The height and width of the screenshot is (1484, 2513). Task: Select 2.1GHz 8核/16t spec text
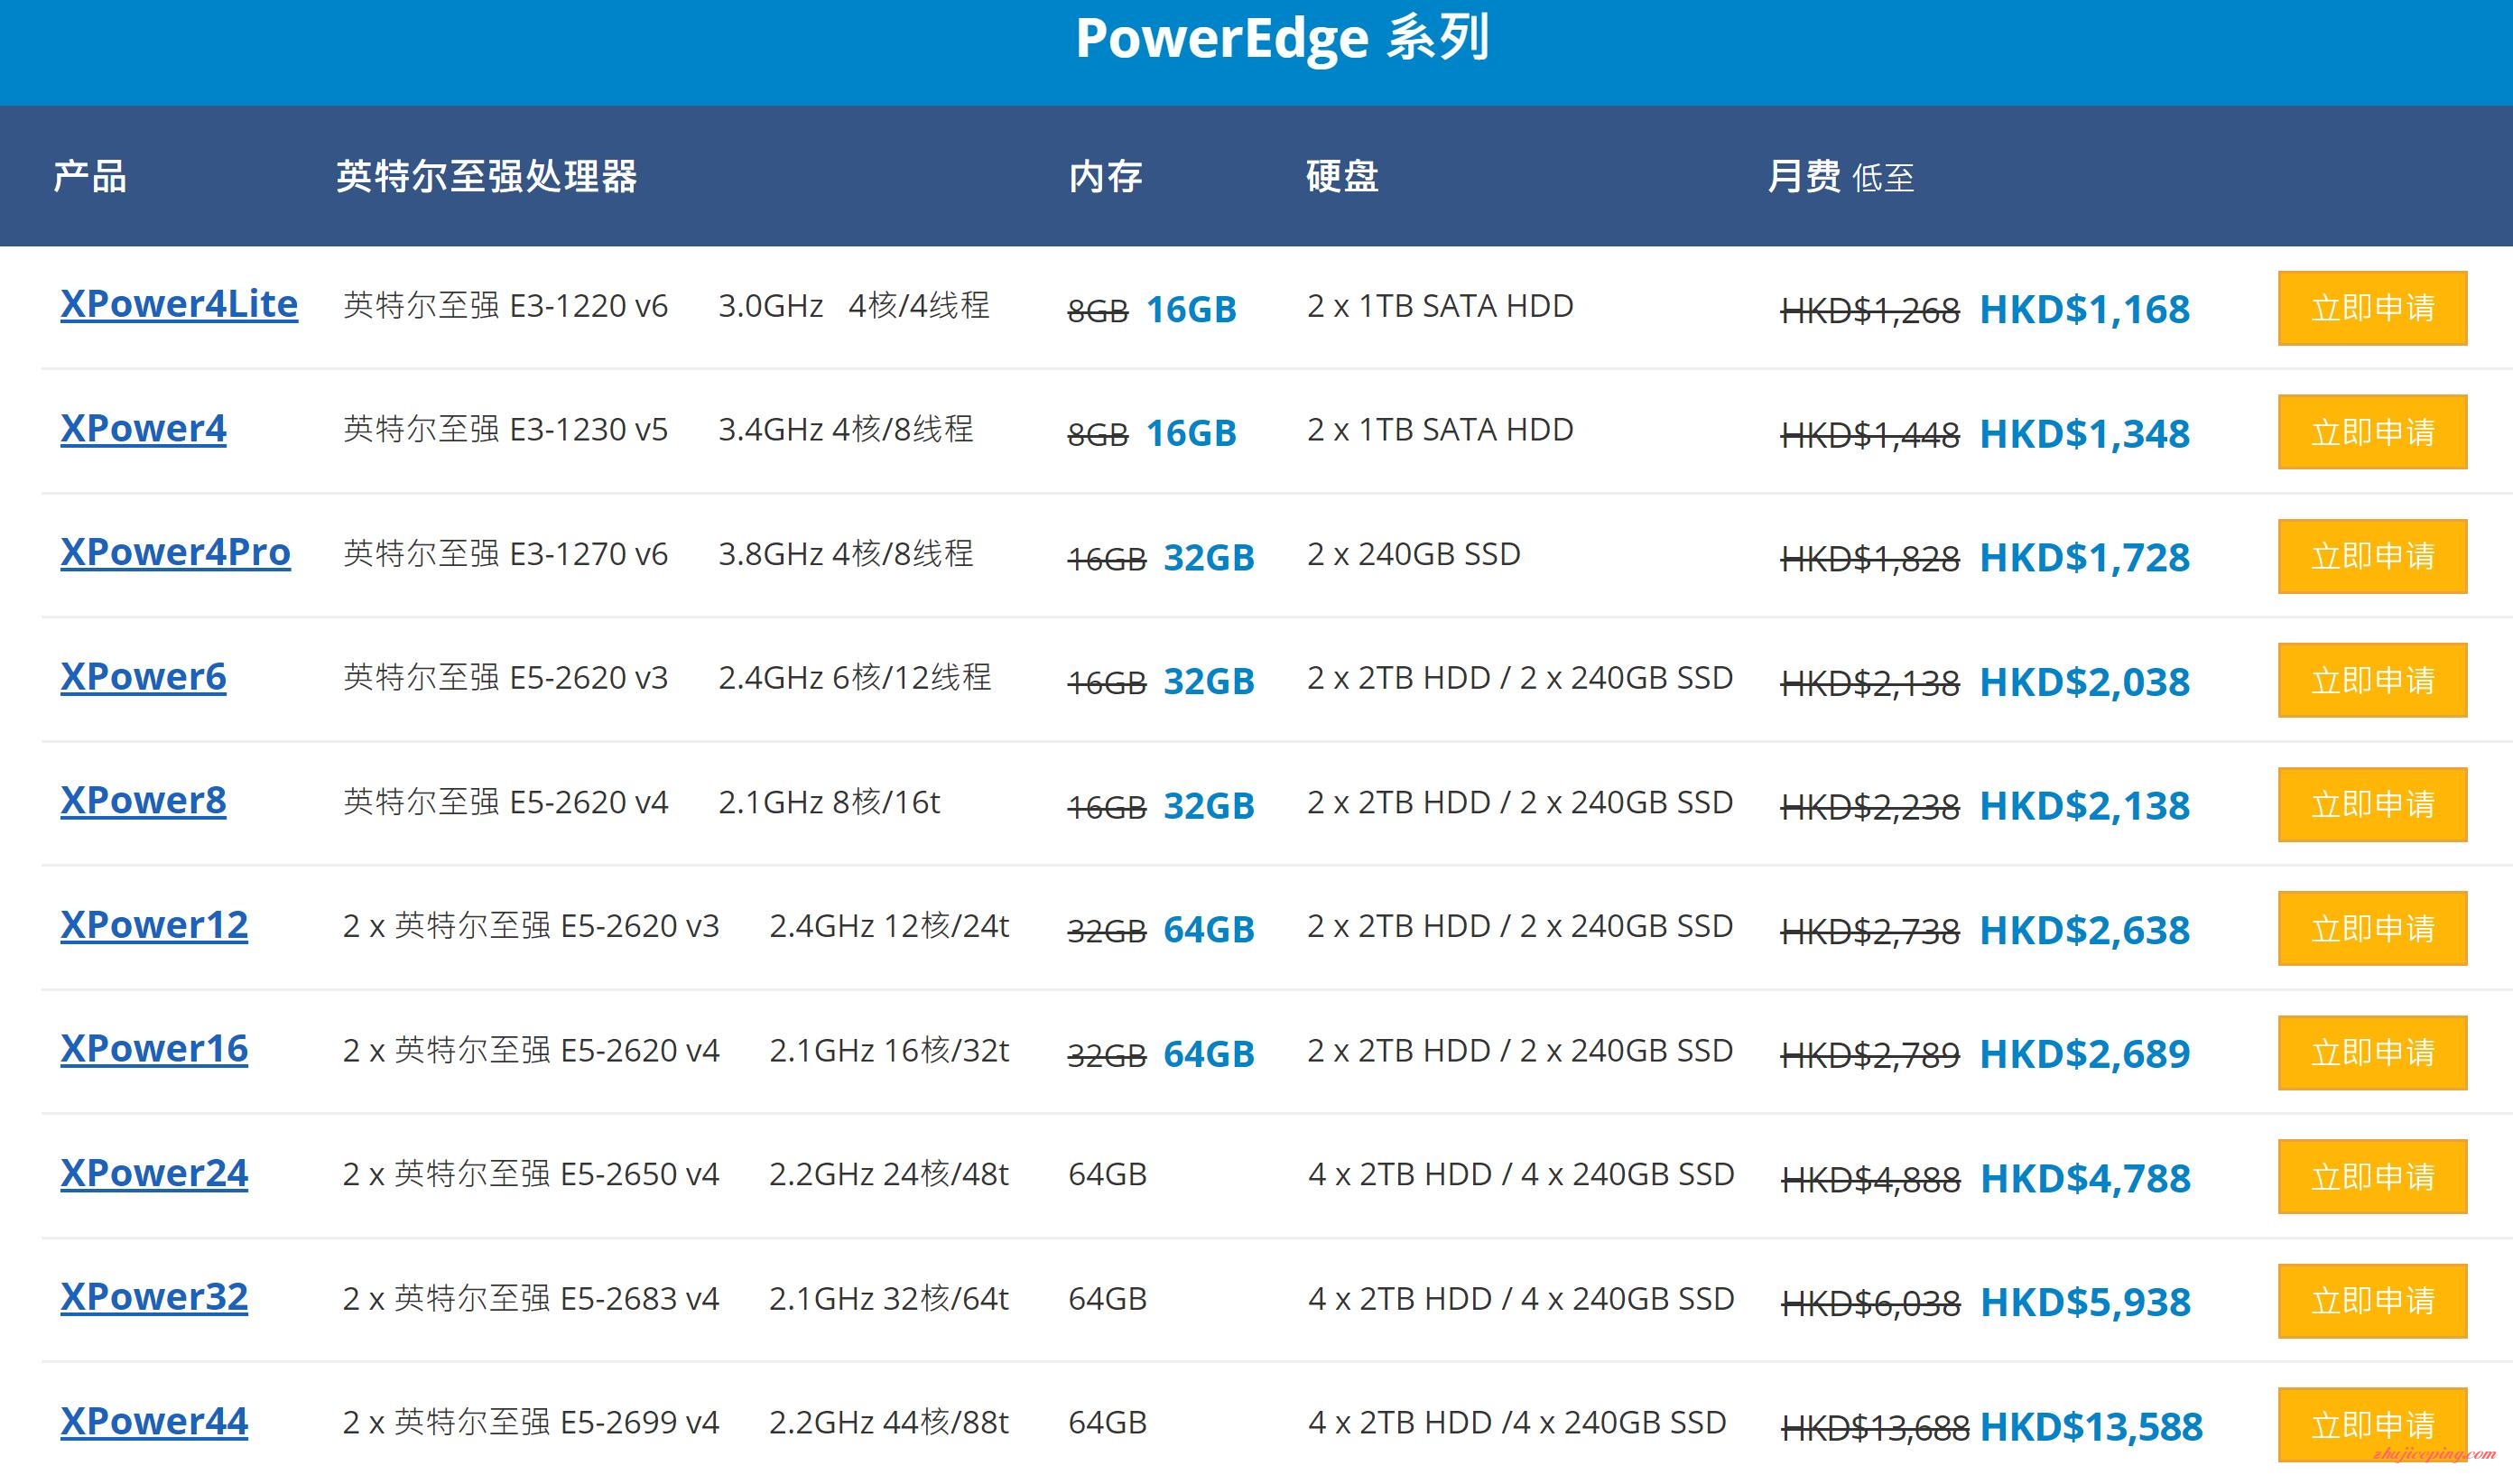(x=829, y=801)
